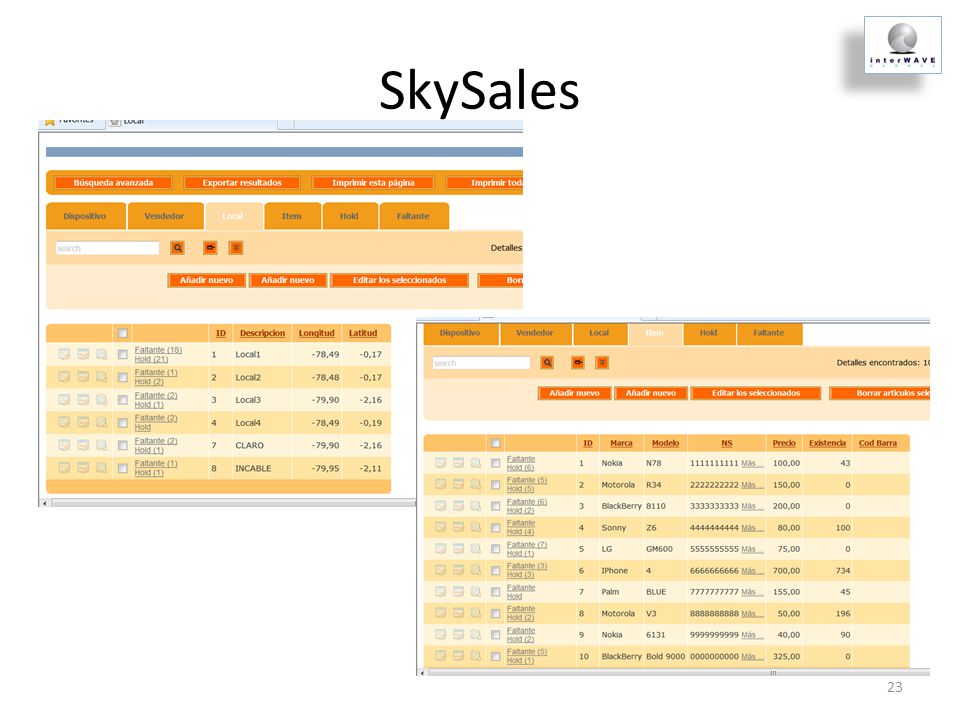
Task: Select the Local tab in Item window
Action: 599,333
